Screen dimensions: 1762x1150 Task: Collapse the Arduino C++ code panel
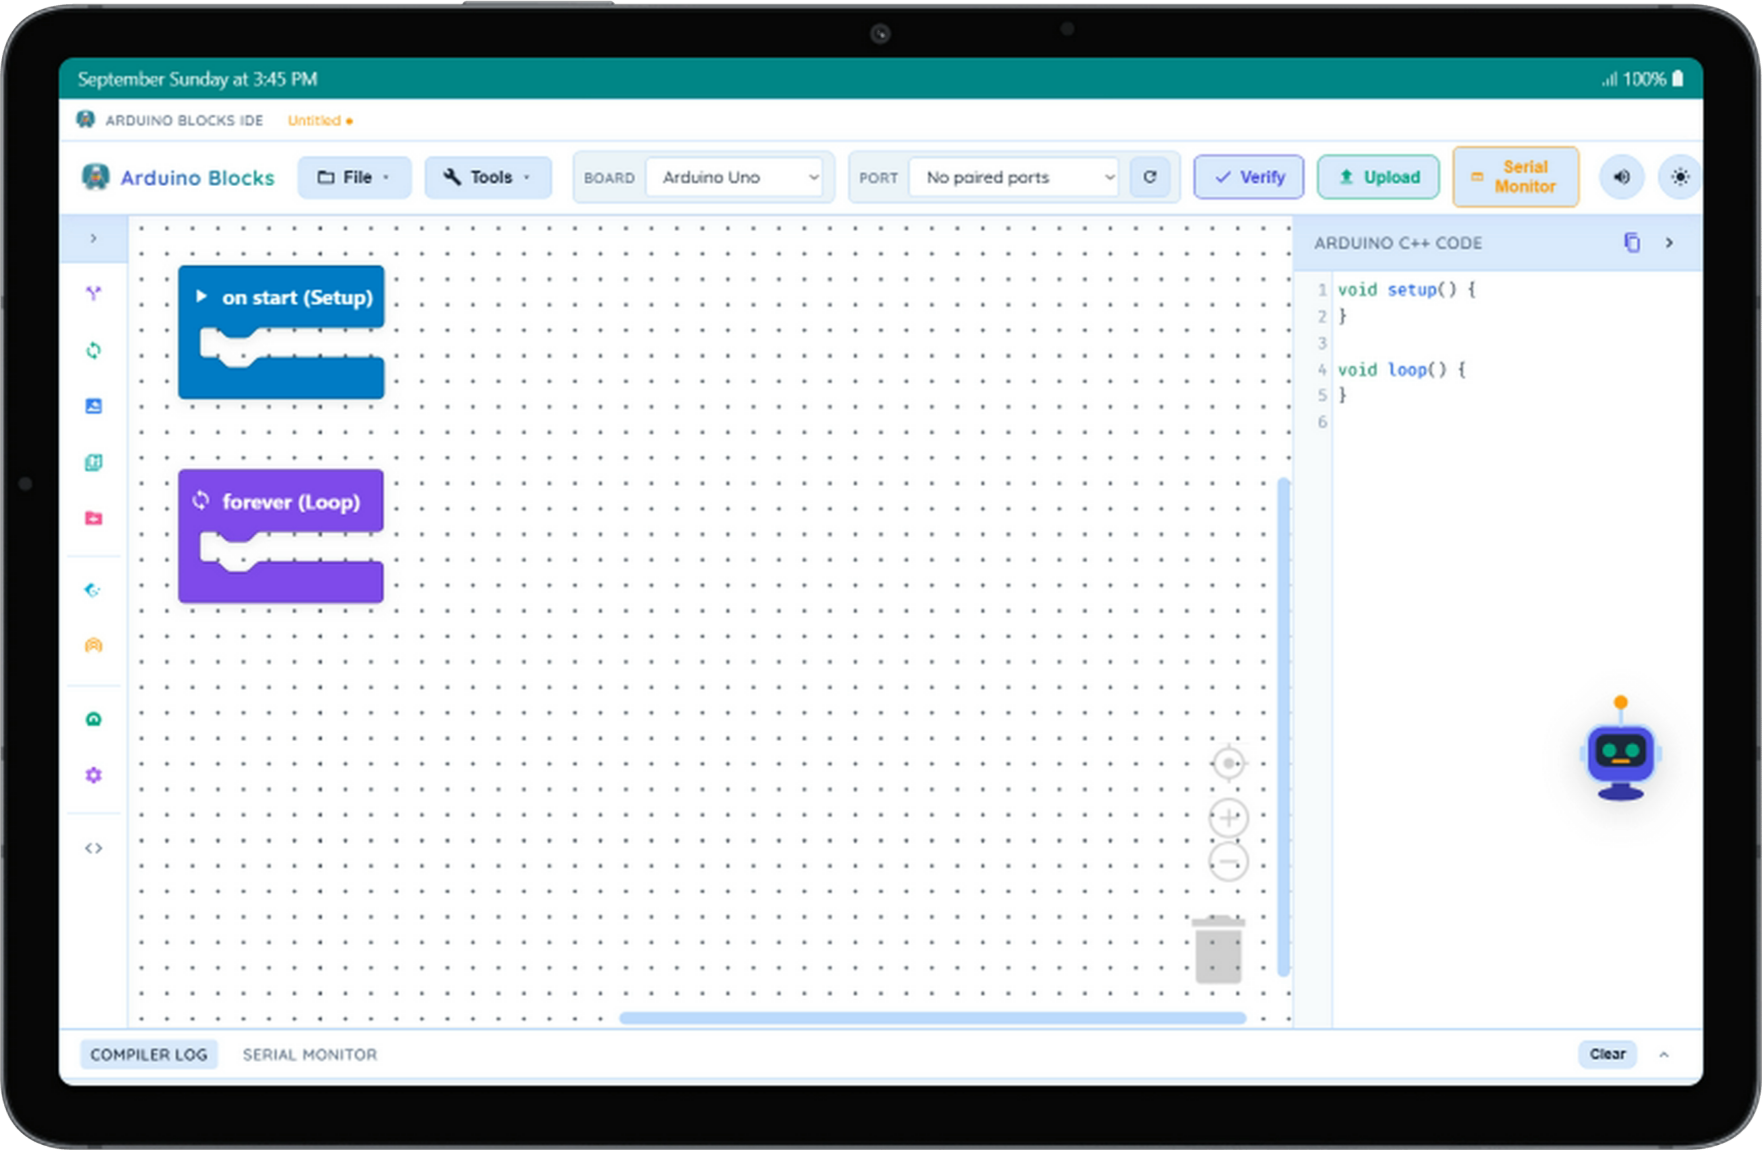tap(1669, 242)
